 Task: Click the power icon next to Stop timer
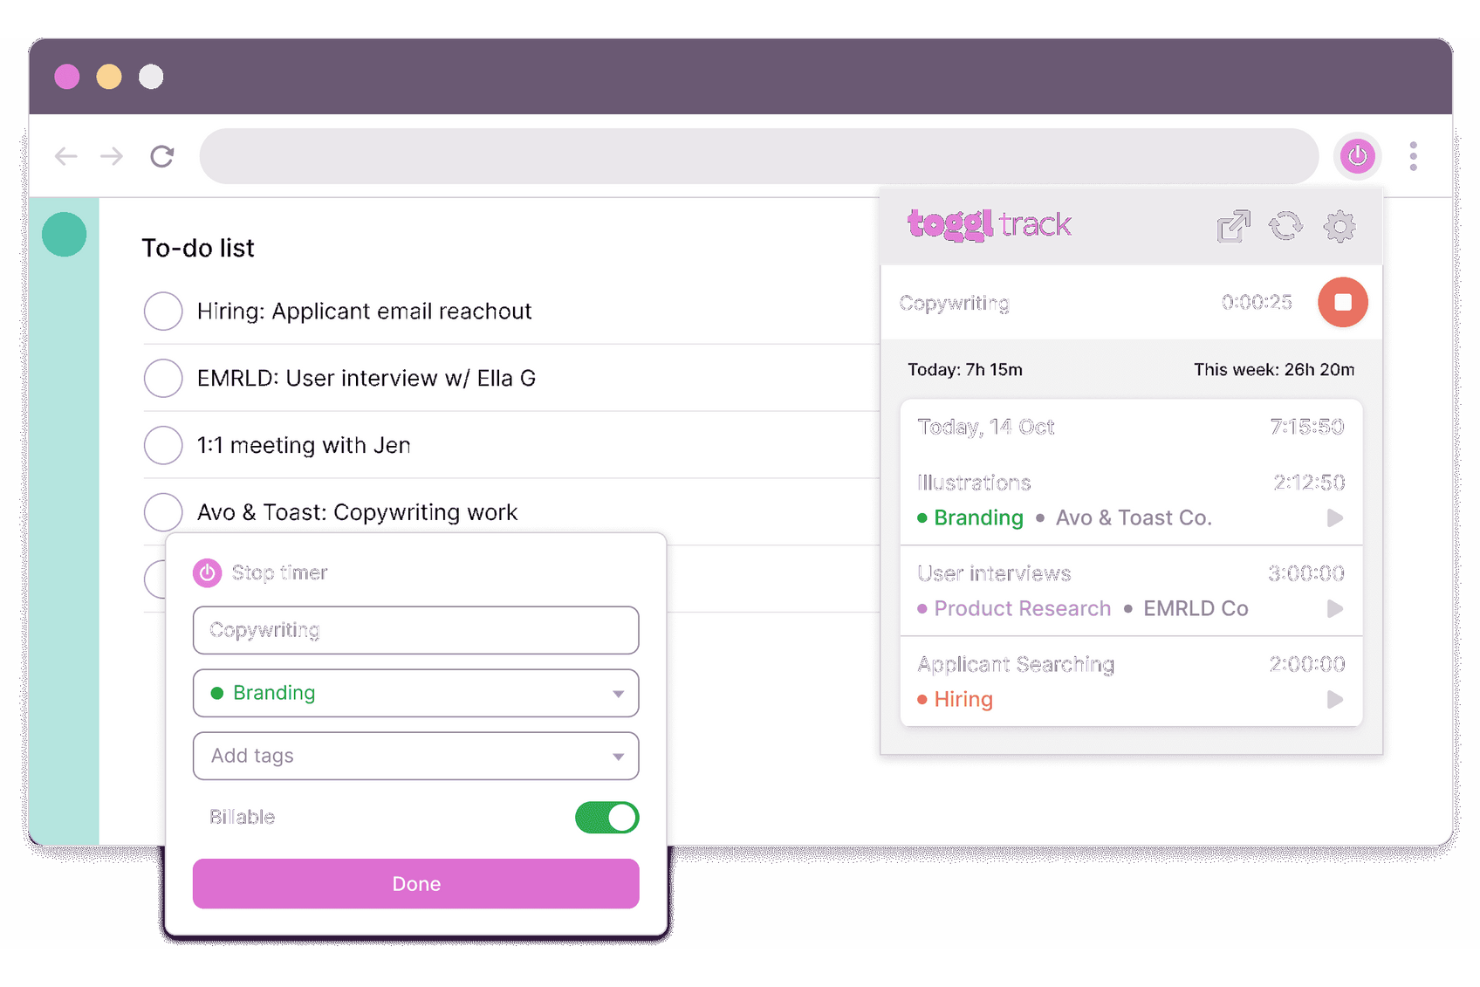[207, 572]
